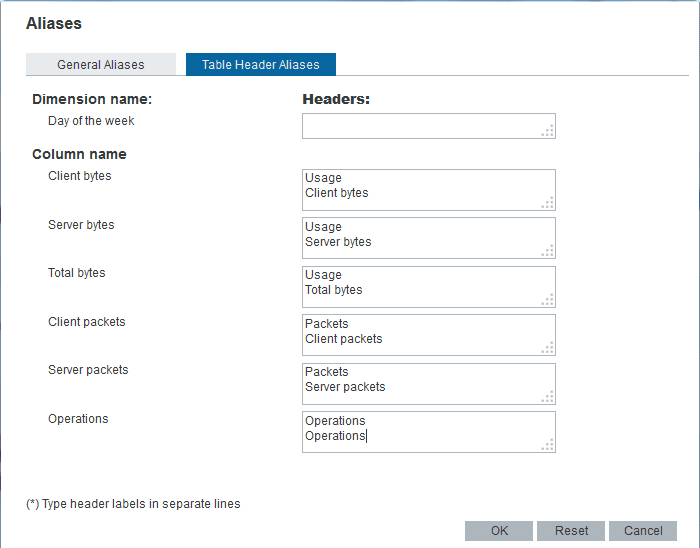Switch to the General Aliases tab
700x548 pixels.
[x=101, y=64]
